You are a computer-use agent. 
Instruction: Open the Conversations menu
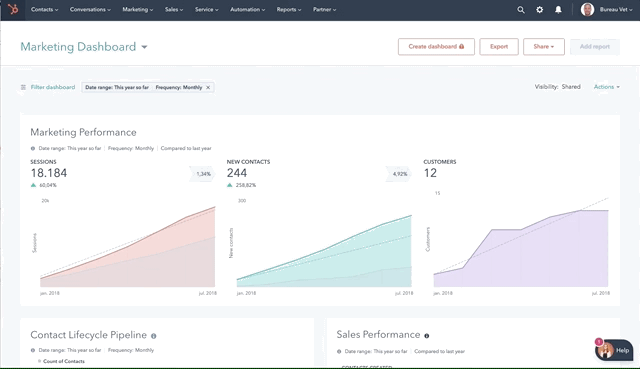coord(90,9)
